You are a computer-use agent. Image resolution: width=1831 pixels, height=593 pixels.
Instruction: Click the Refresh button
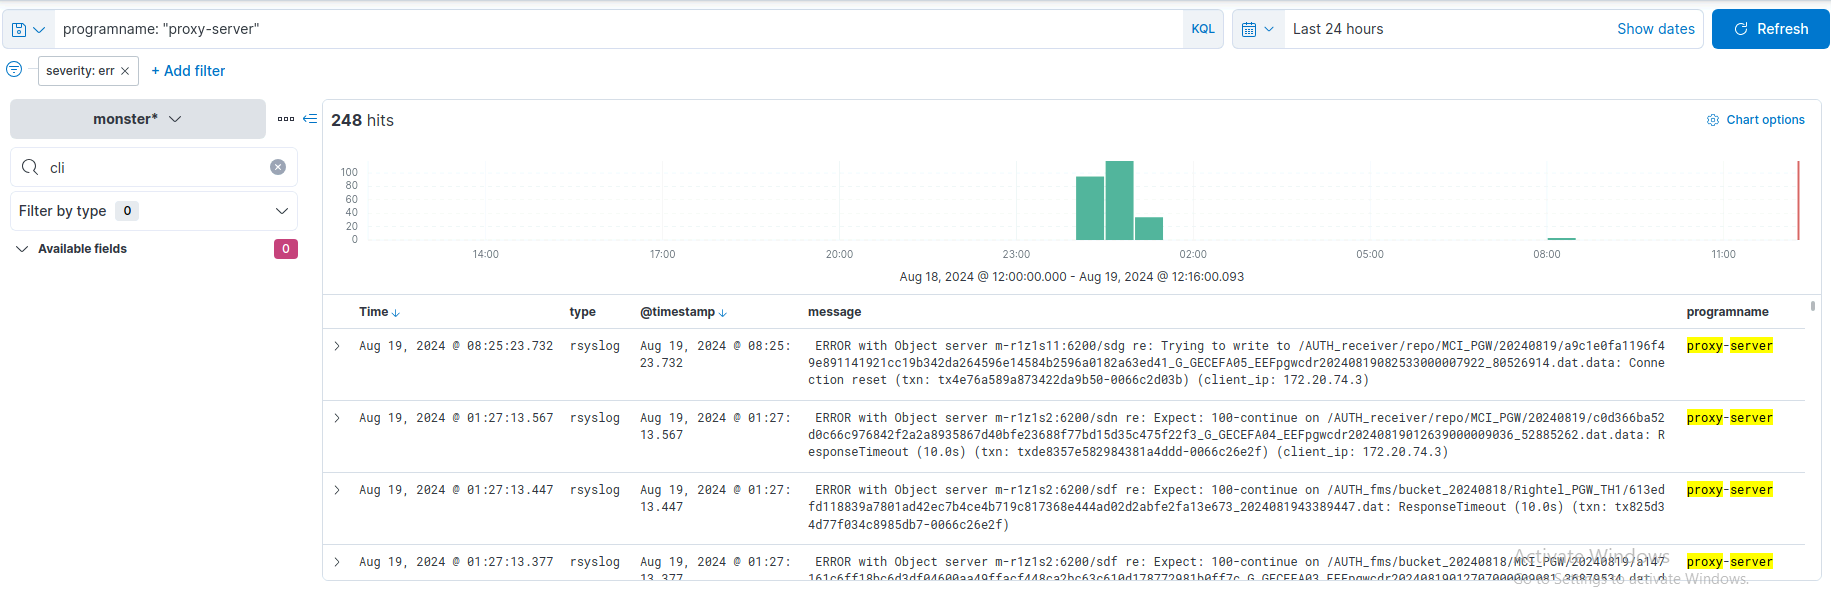[x=1770, y=29]
